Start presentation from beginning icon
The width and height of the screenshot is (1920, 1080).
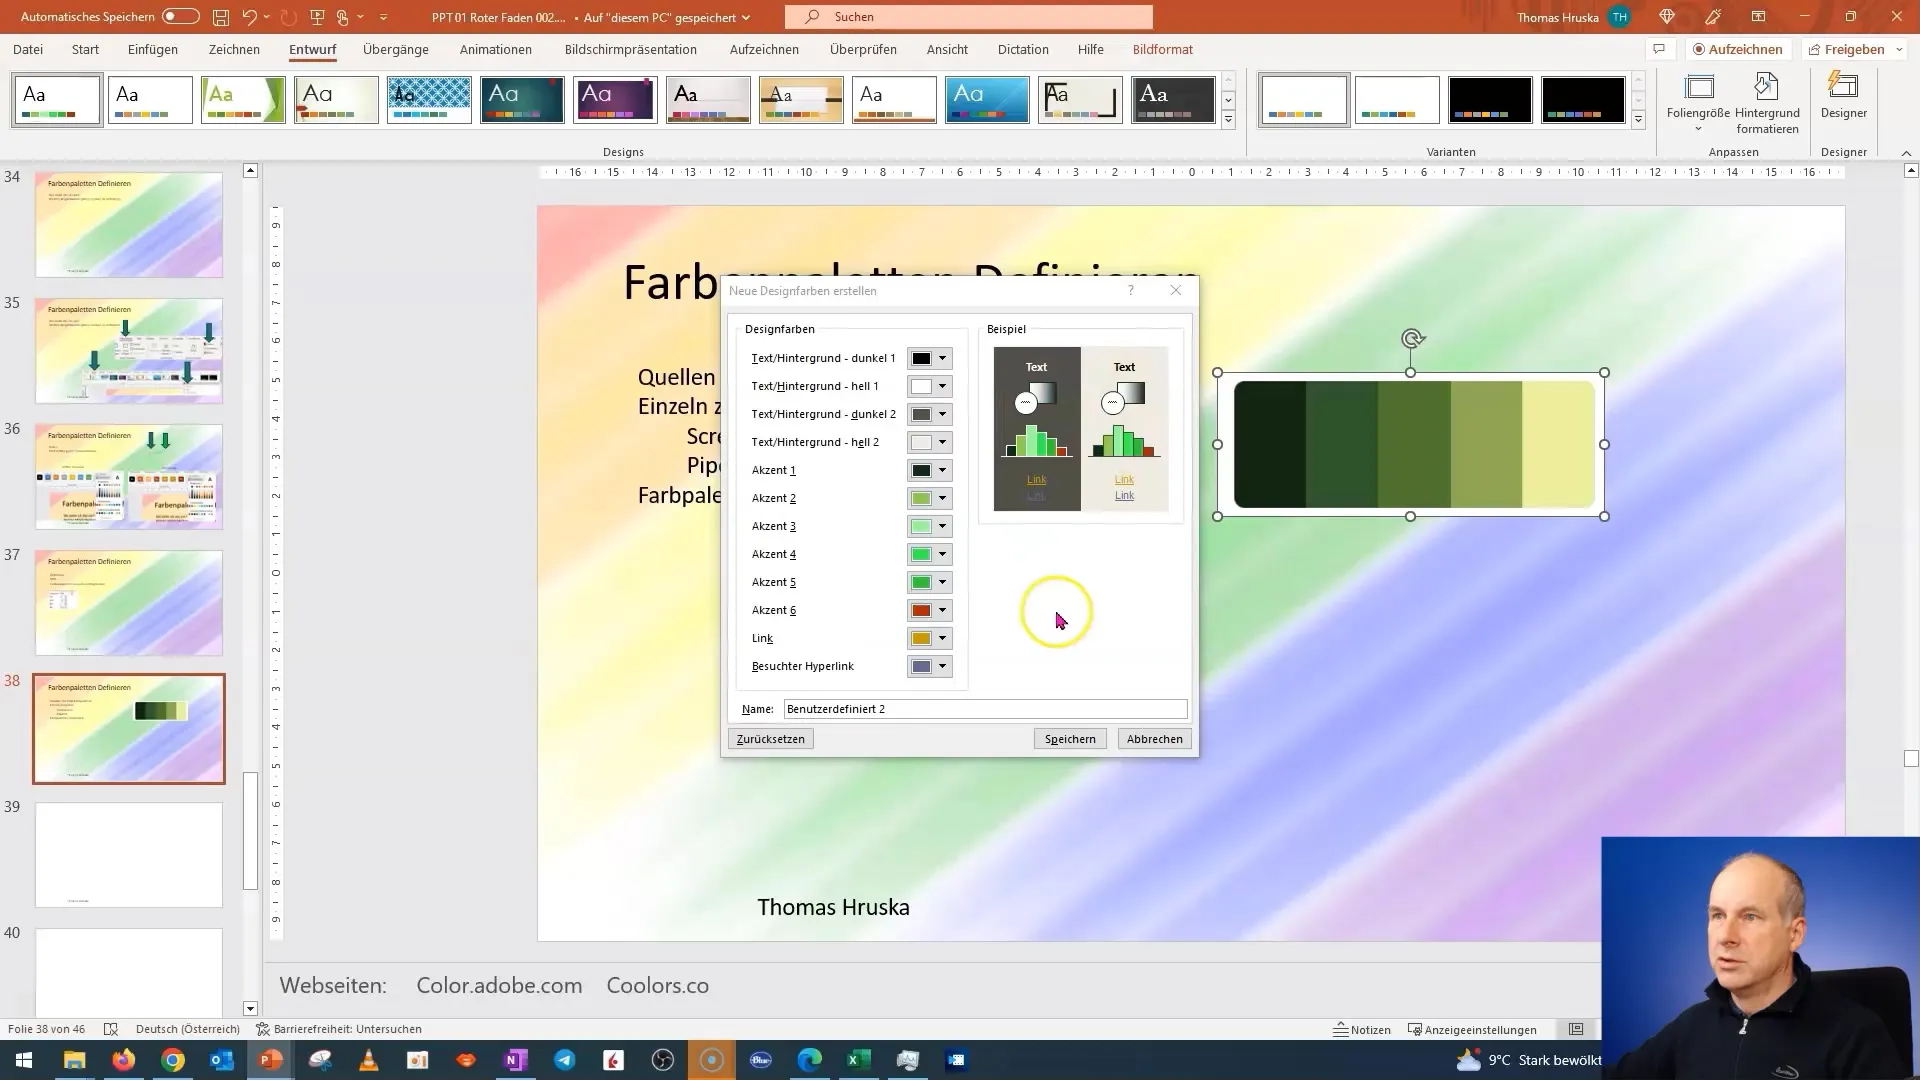[317, 17]
